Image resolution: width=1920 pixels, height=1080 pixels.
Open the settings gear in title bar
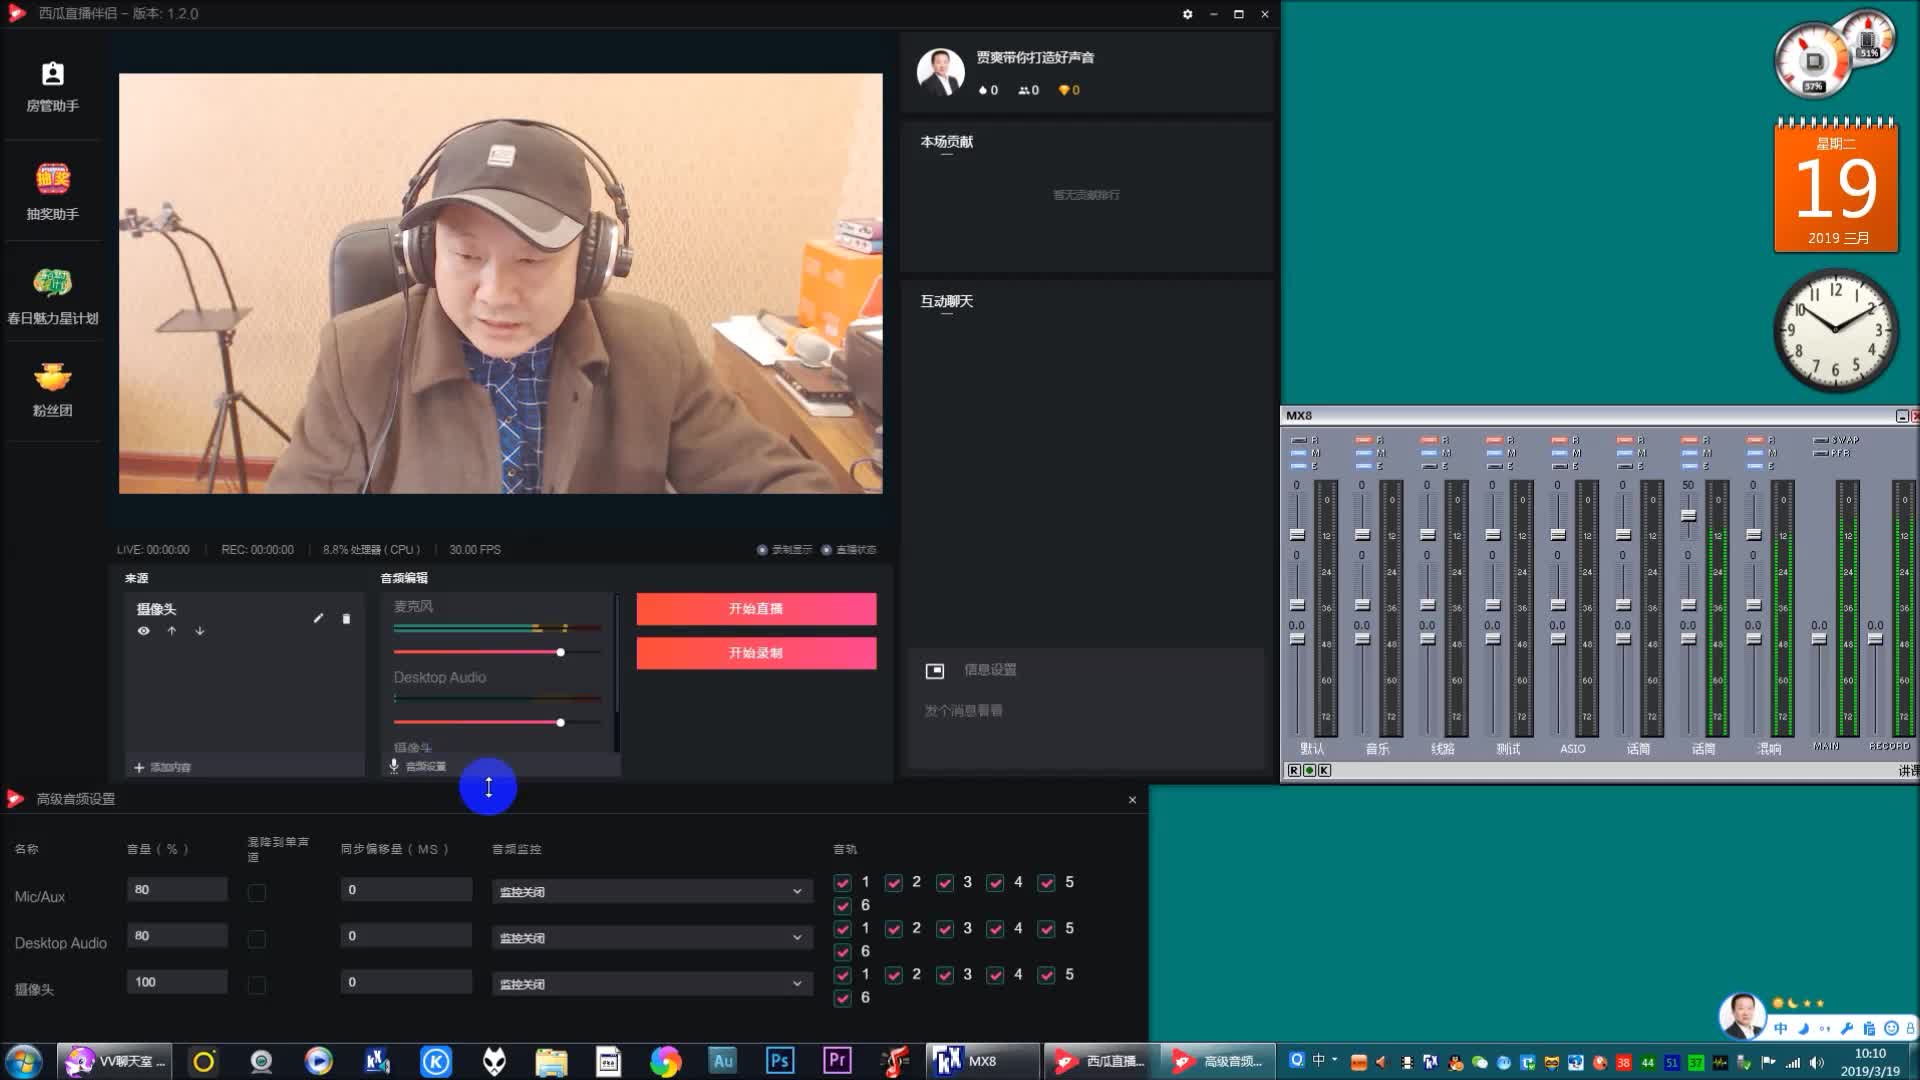tap(1187, 14)
